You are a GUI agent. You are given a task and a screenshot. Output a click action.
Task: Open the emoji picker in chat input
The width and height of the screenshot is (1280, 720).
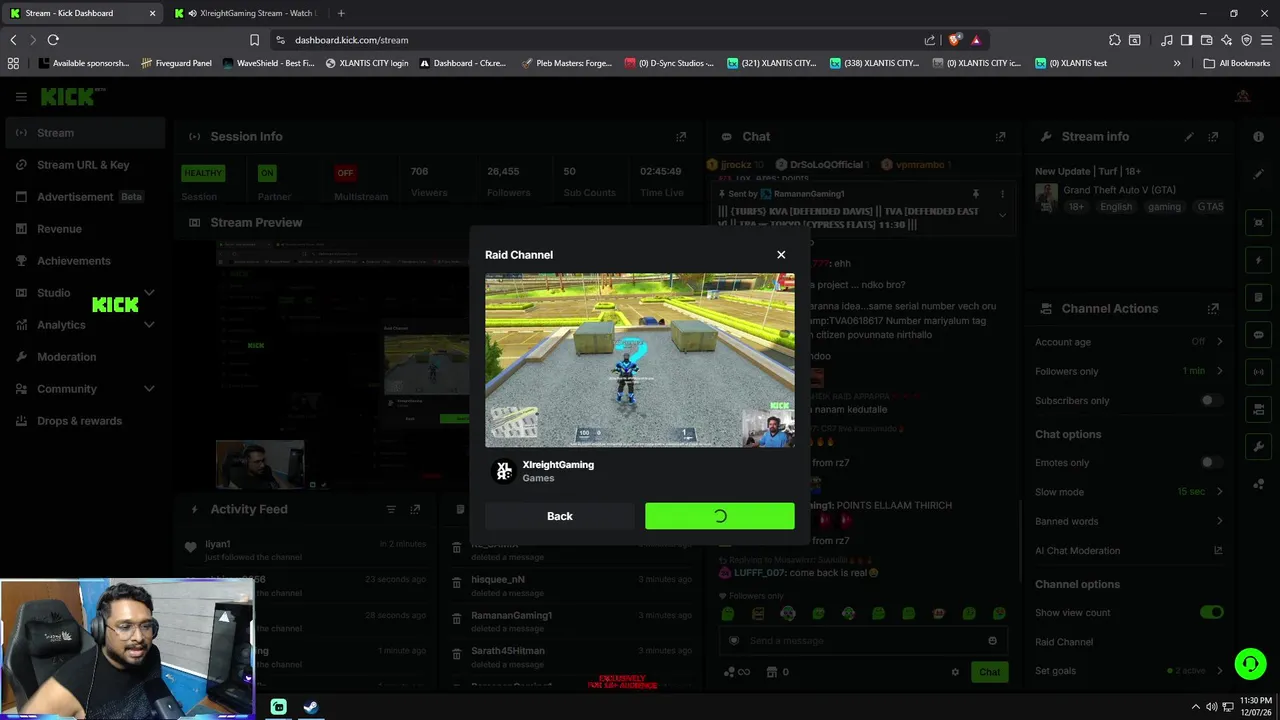tap(992, 641)
